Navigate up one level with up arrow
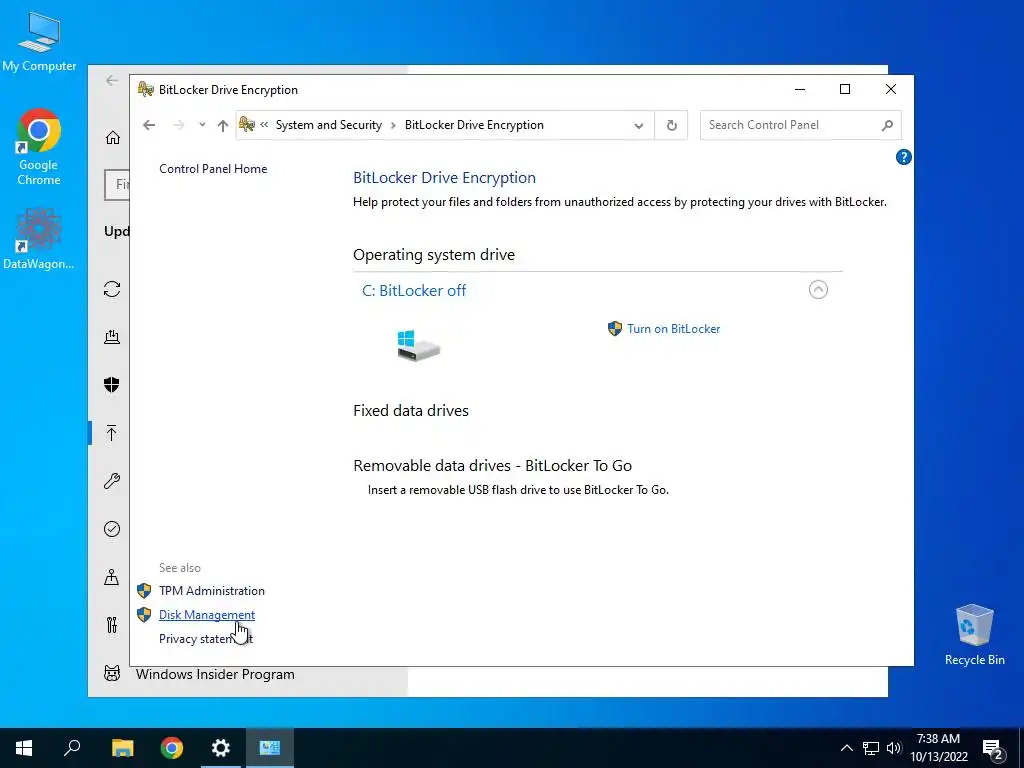 (x=223, y=125)
